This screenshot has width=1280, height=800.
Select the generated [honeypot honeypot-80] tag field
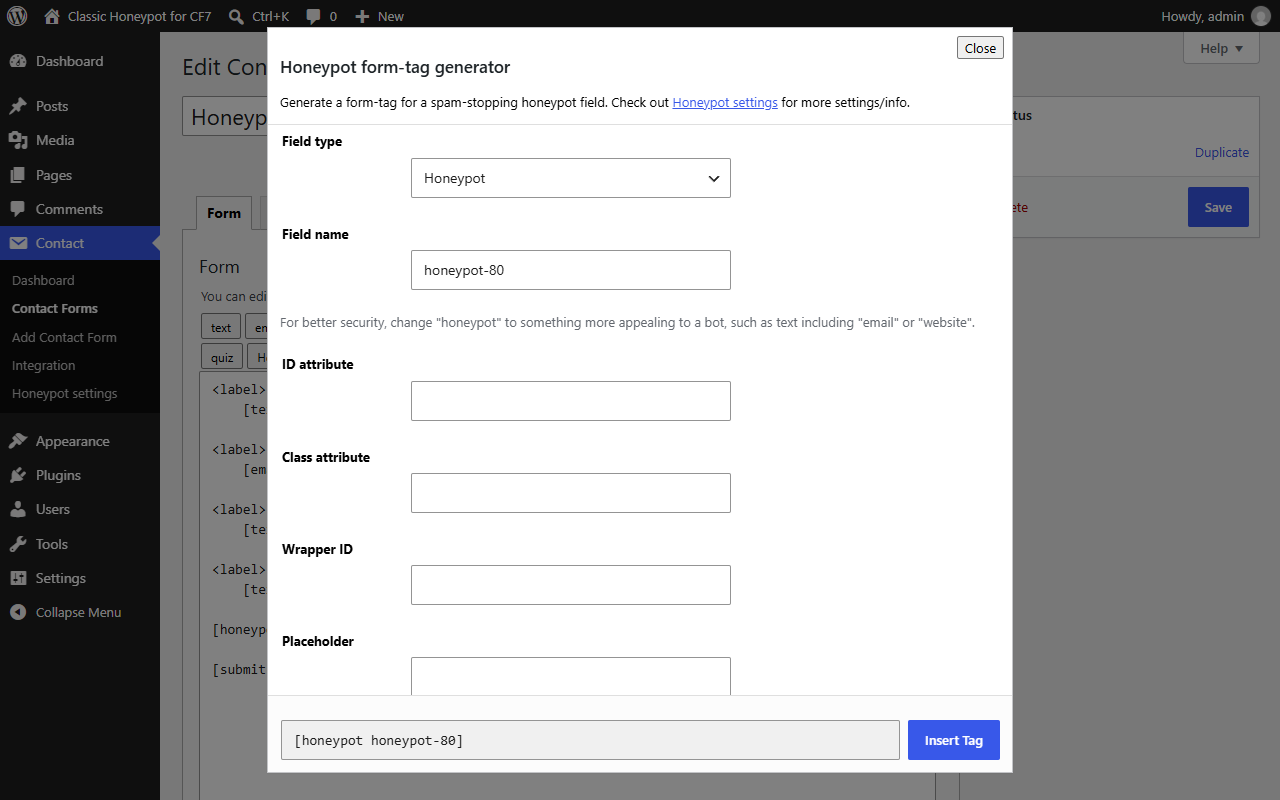point(590,740)
